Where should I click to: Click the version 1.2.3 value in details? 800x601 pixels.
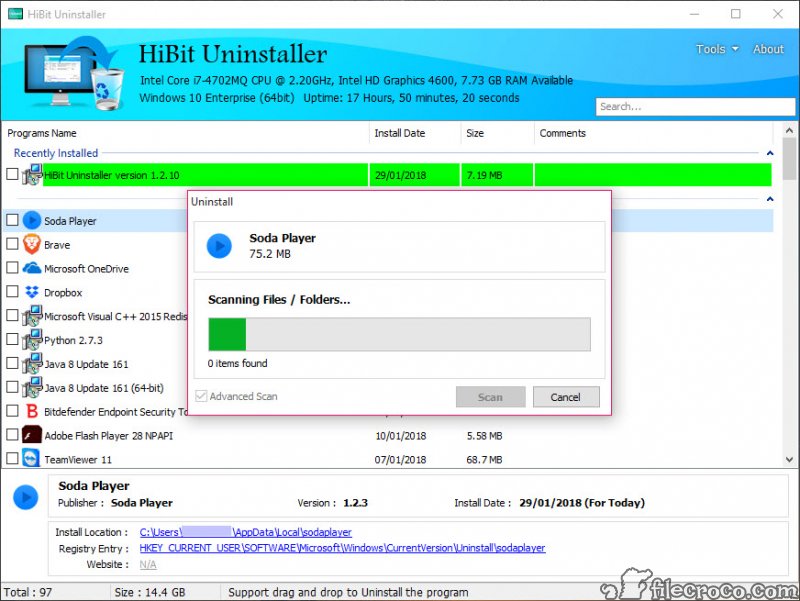coord(355,503)
